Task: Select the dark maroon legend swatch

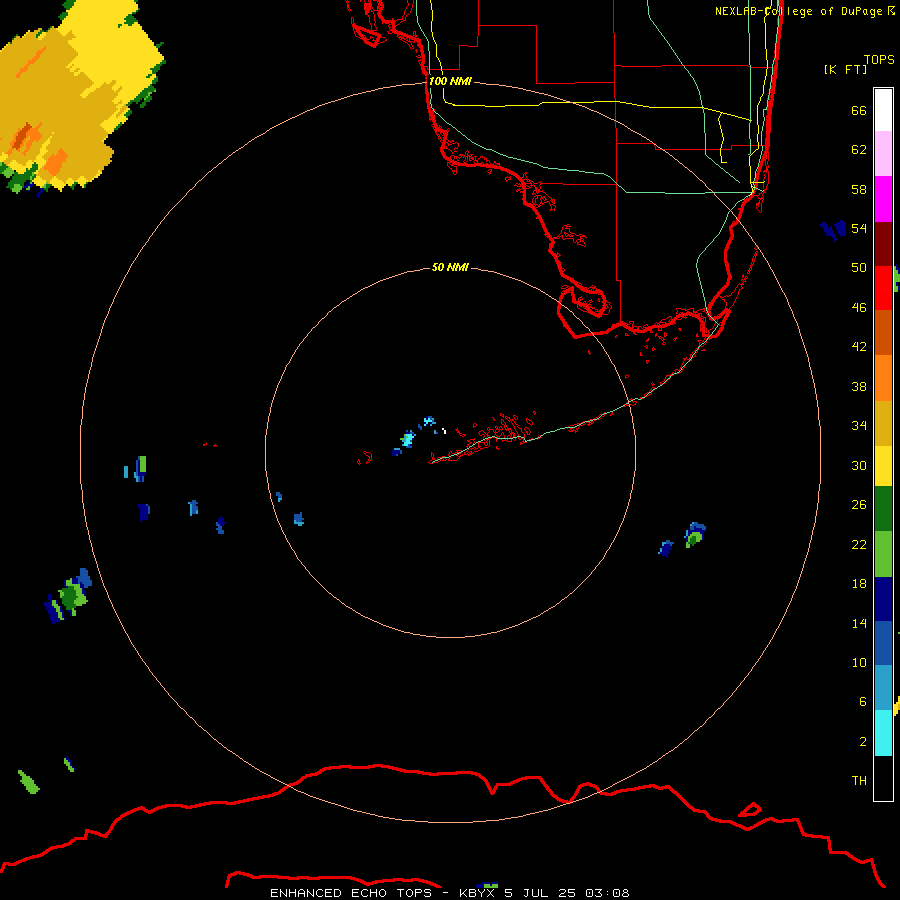Action: pos(883,244)
